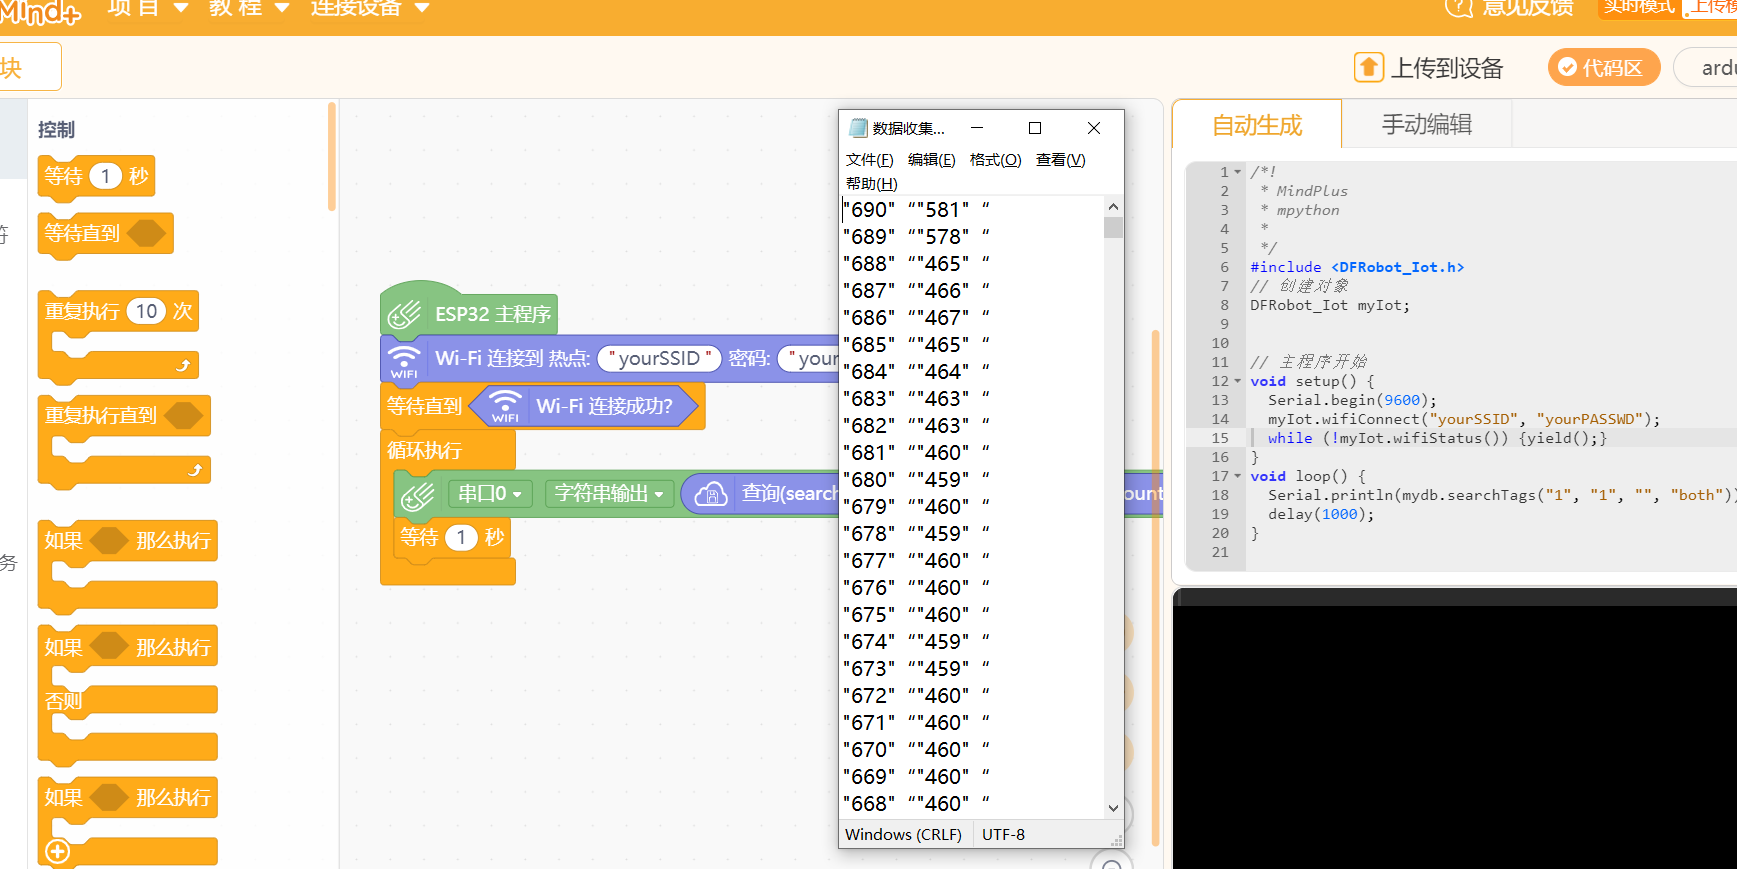Select the 如果 否则 if-else block

(x=128, y=695)
